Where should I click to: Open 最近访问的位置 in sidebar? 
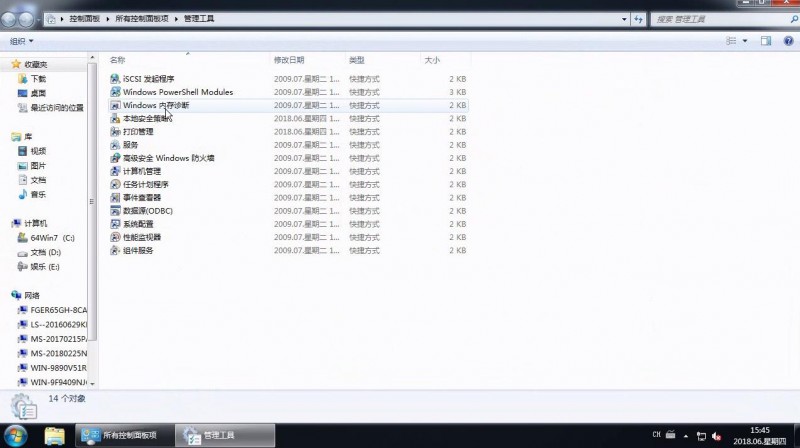51,108
